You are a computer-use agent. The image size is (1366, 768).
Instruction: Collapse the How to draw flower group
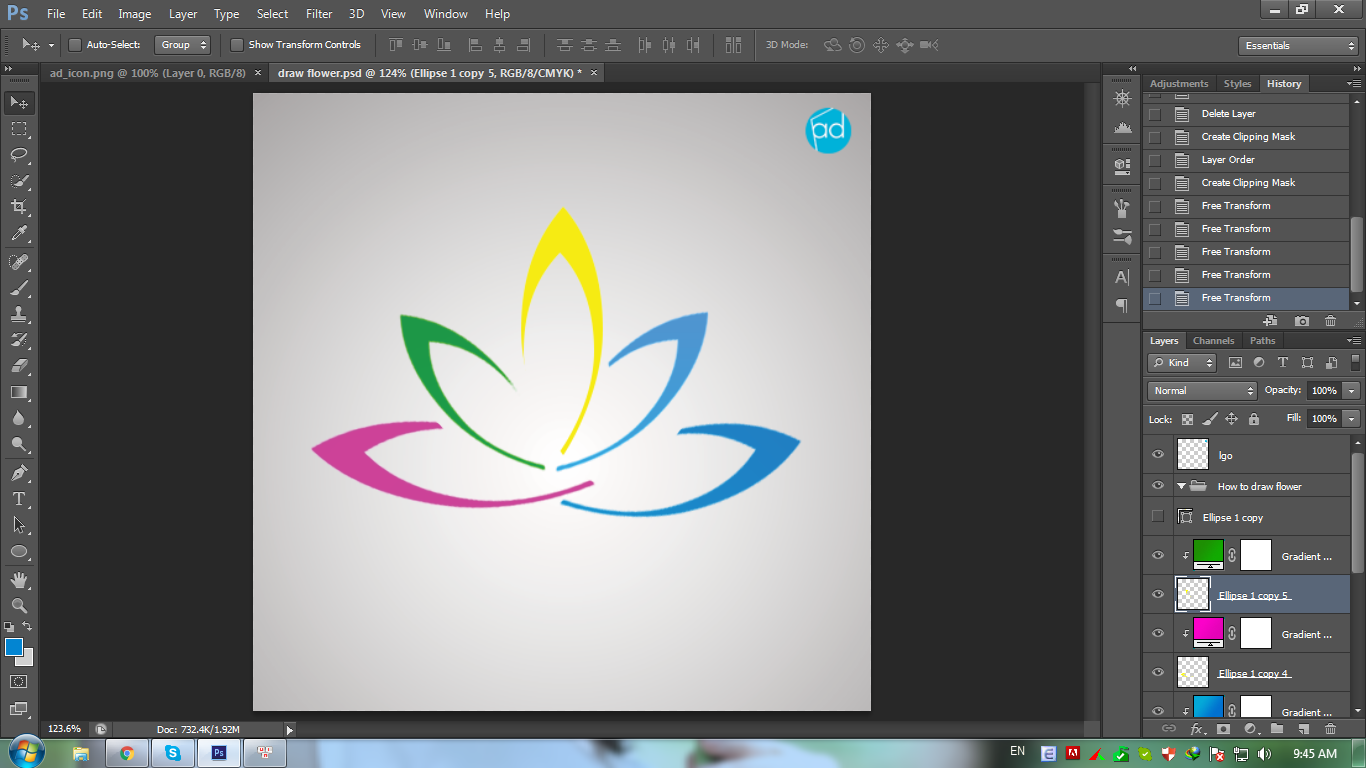[1180, 486]
